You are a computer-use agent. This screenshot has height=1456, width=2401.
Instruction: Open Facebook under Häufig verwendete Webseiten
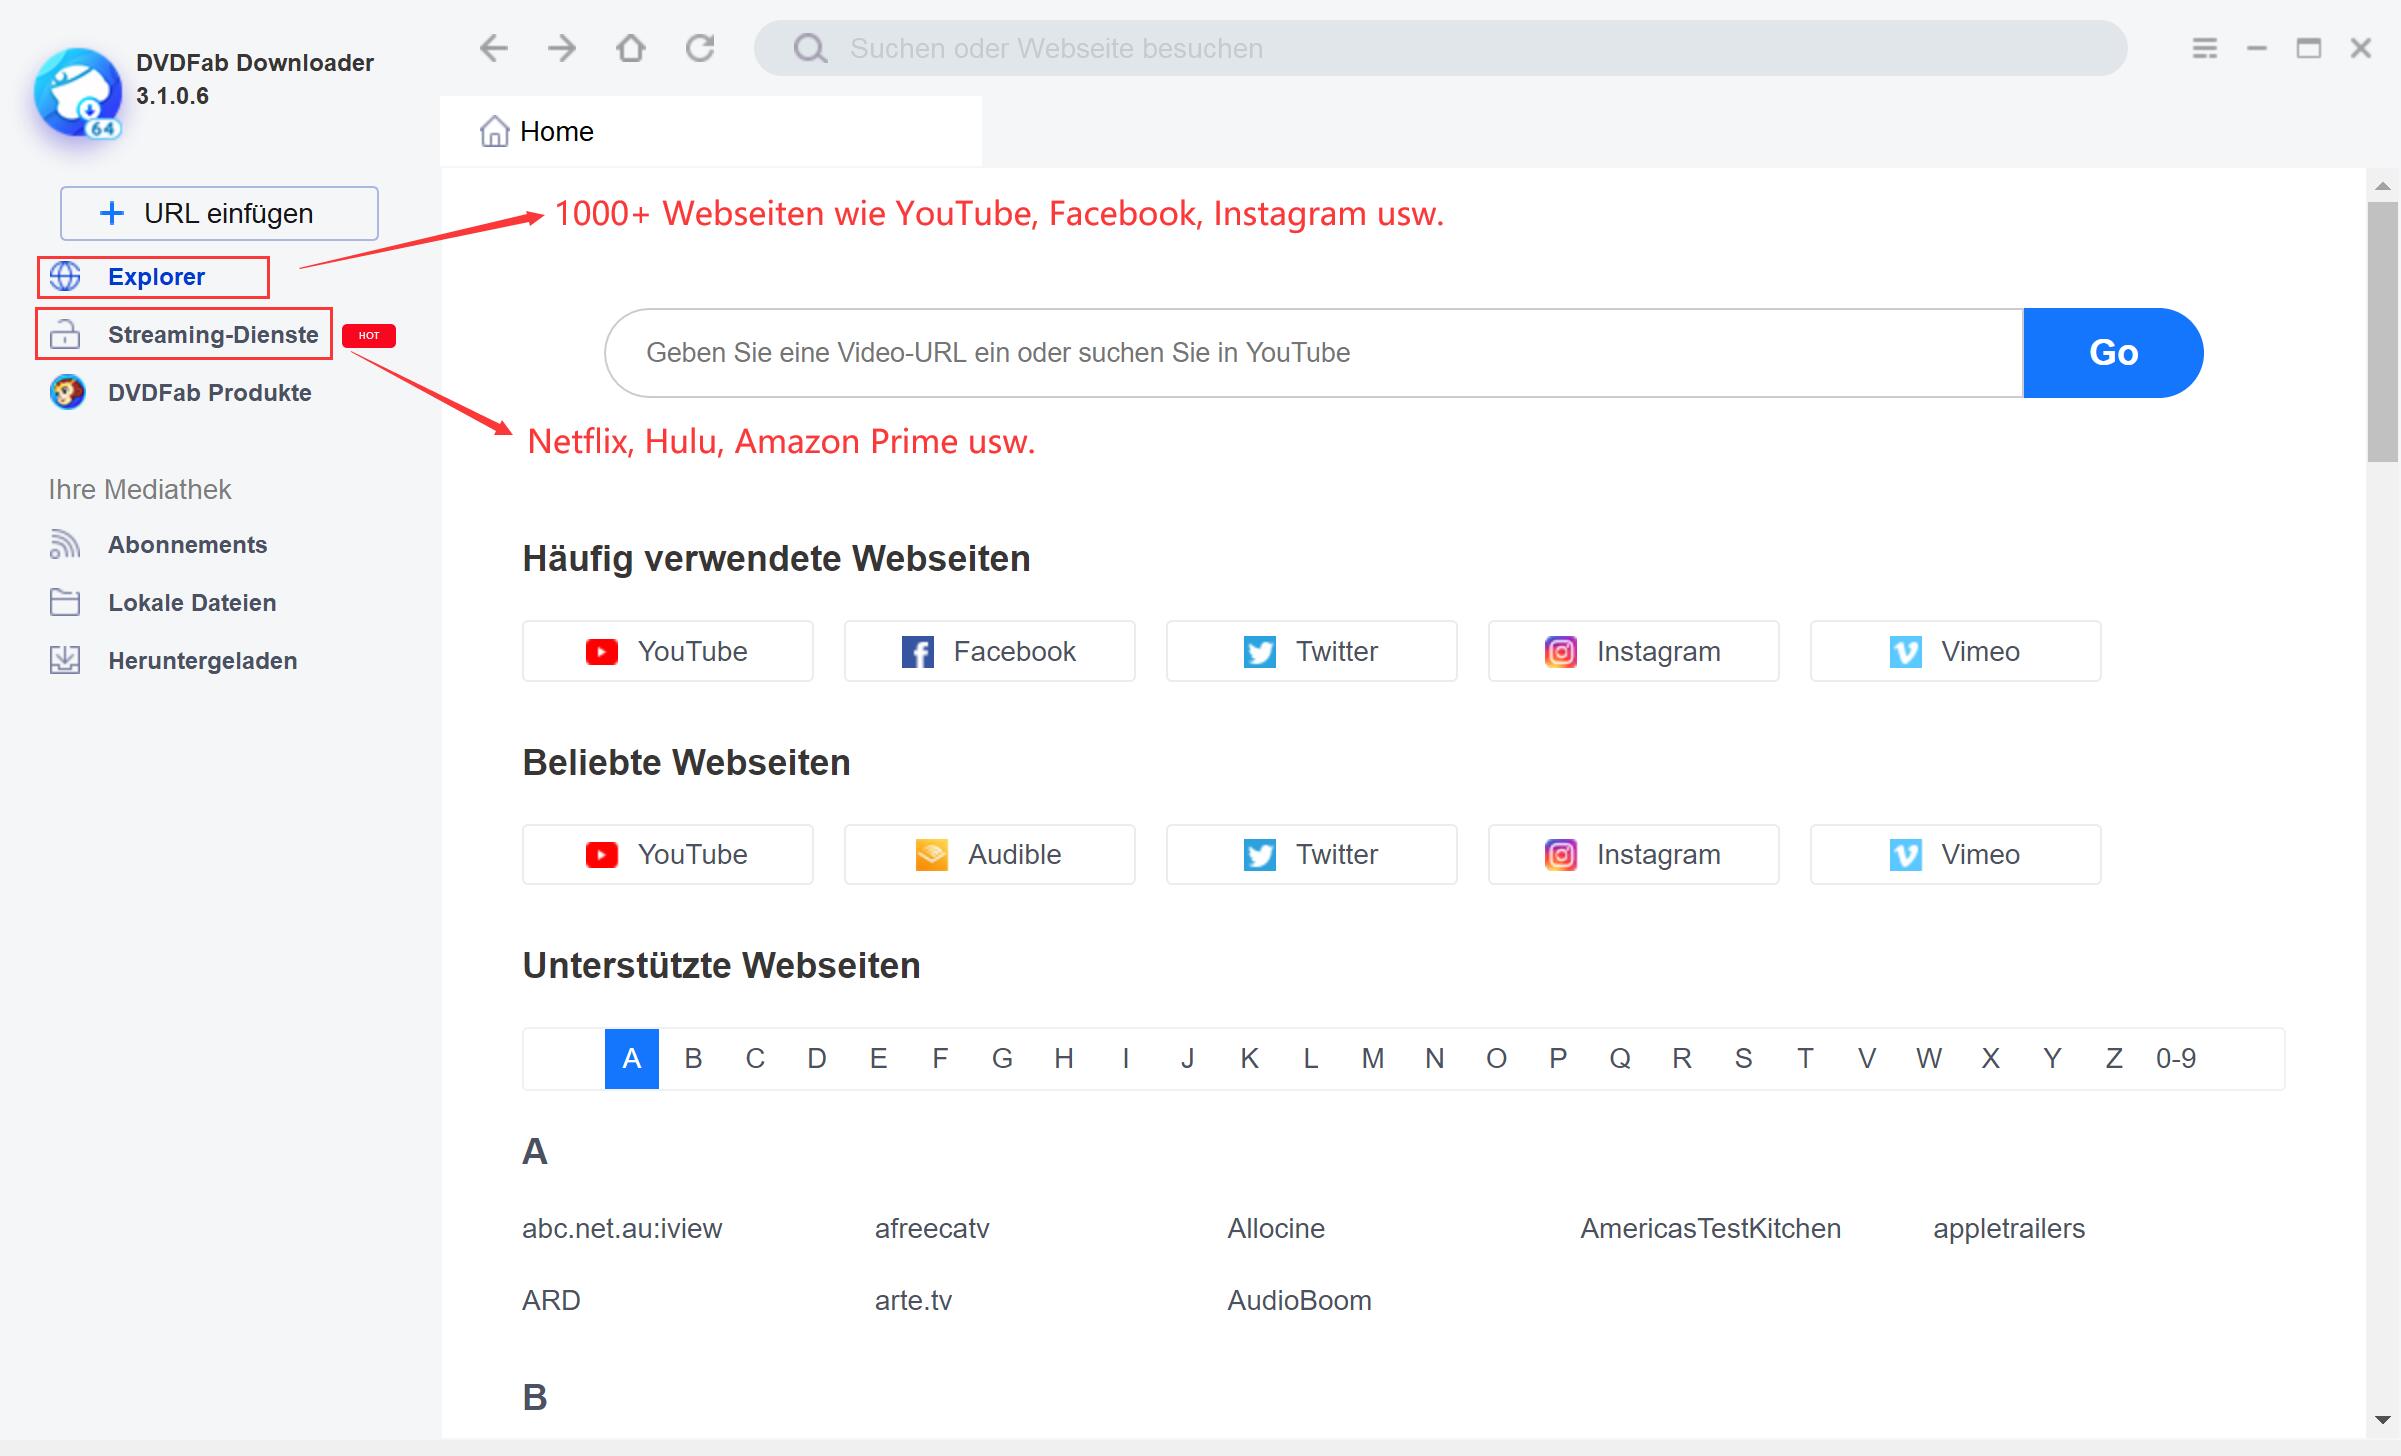990,651
